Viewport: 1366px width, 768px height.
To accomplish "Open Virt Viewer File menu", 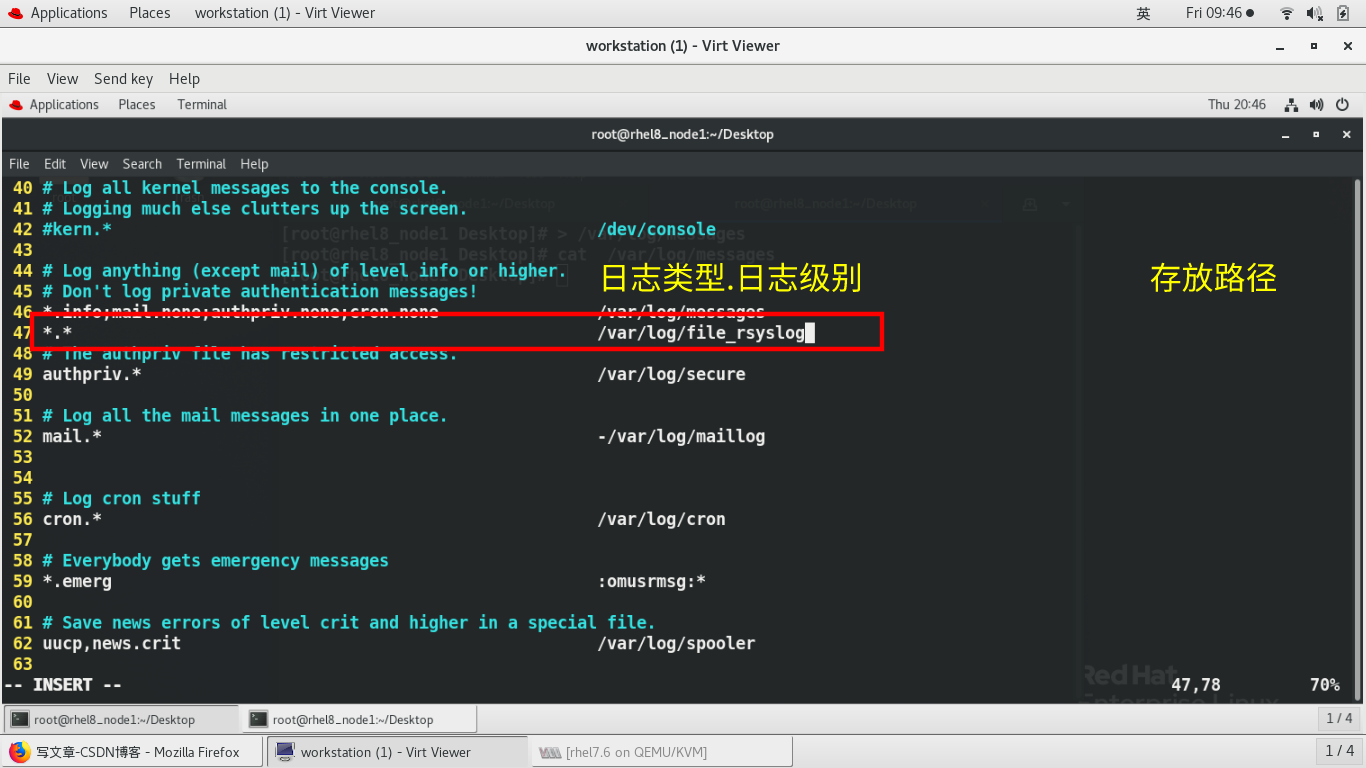I will [x=19, y=79].
